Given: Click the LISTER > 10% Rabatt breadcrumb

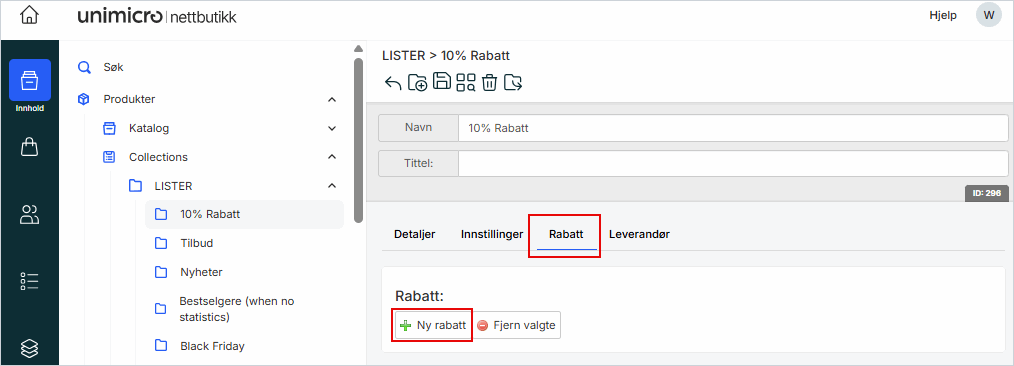Looking at the screenshot, I should (446, 56).
